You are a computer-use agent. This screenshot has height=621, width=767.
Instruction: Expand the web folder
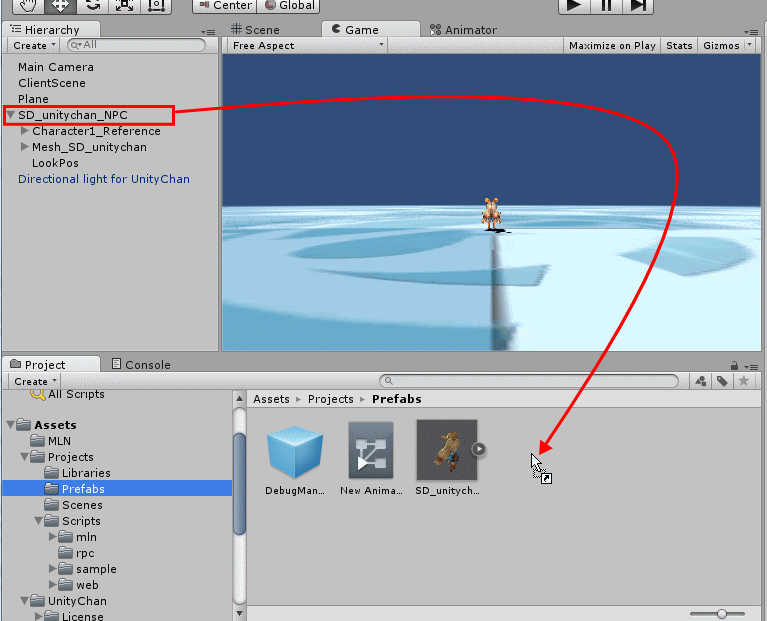[52, 585]
